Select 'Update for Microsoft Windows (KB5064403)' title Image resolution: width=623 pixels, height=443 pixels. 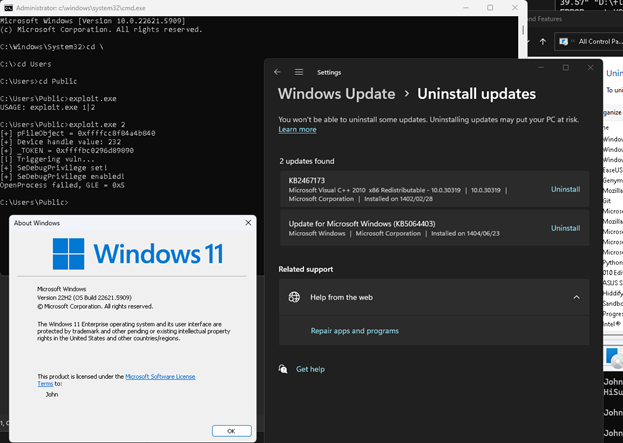point(362,224)
